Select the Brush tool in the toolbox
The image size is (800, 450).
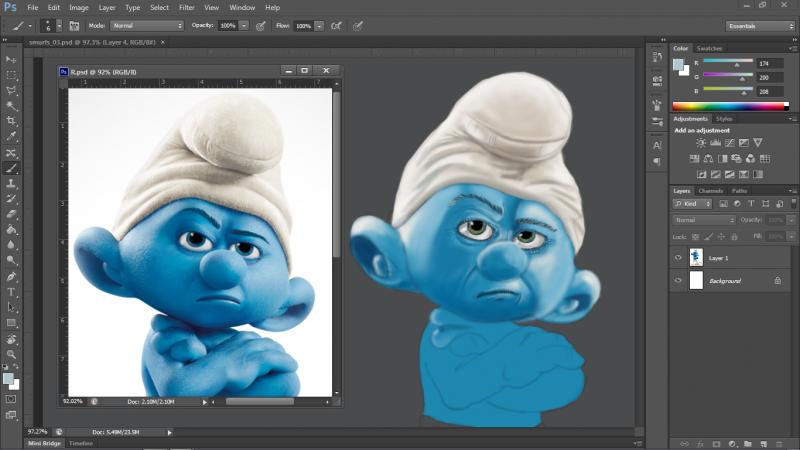pos(11,168)
